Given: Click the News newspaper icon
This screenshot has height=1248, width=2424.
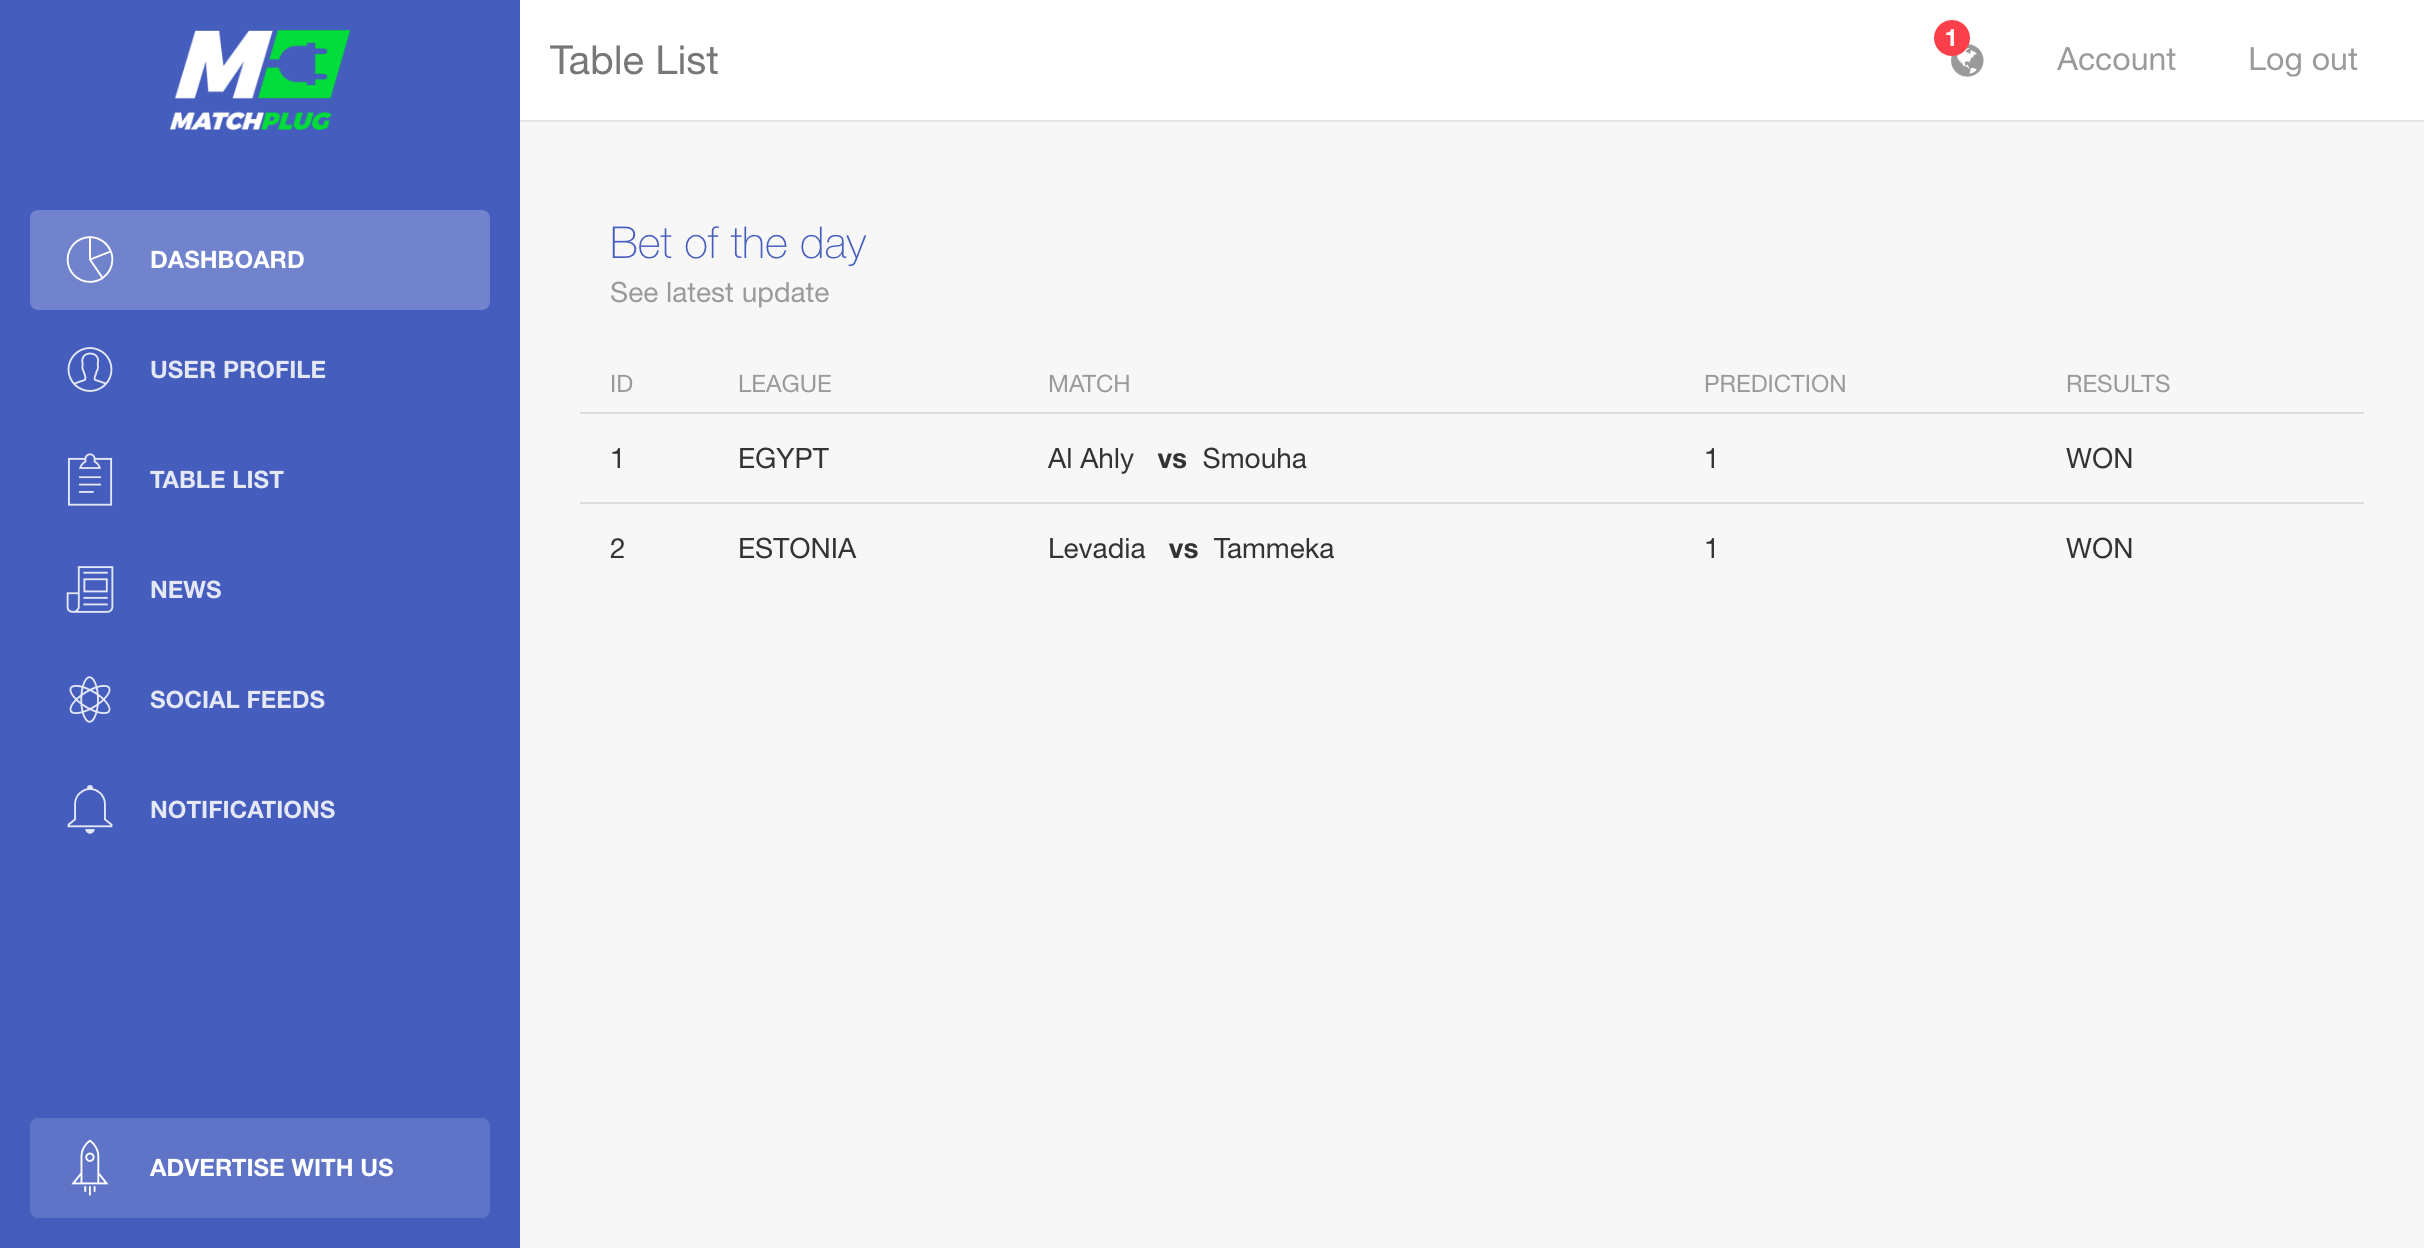Looking at the screenshot, I should click(x=90, y=590).
